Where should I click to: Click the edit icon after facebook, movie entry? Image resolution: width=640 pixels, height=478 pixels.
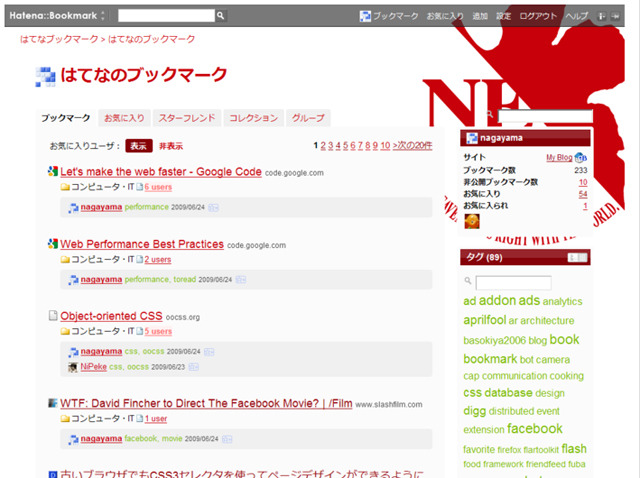227,440
